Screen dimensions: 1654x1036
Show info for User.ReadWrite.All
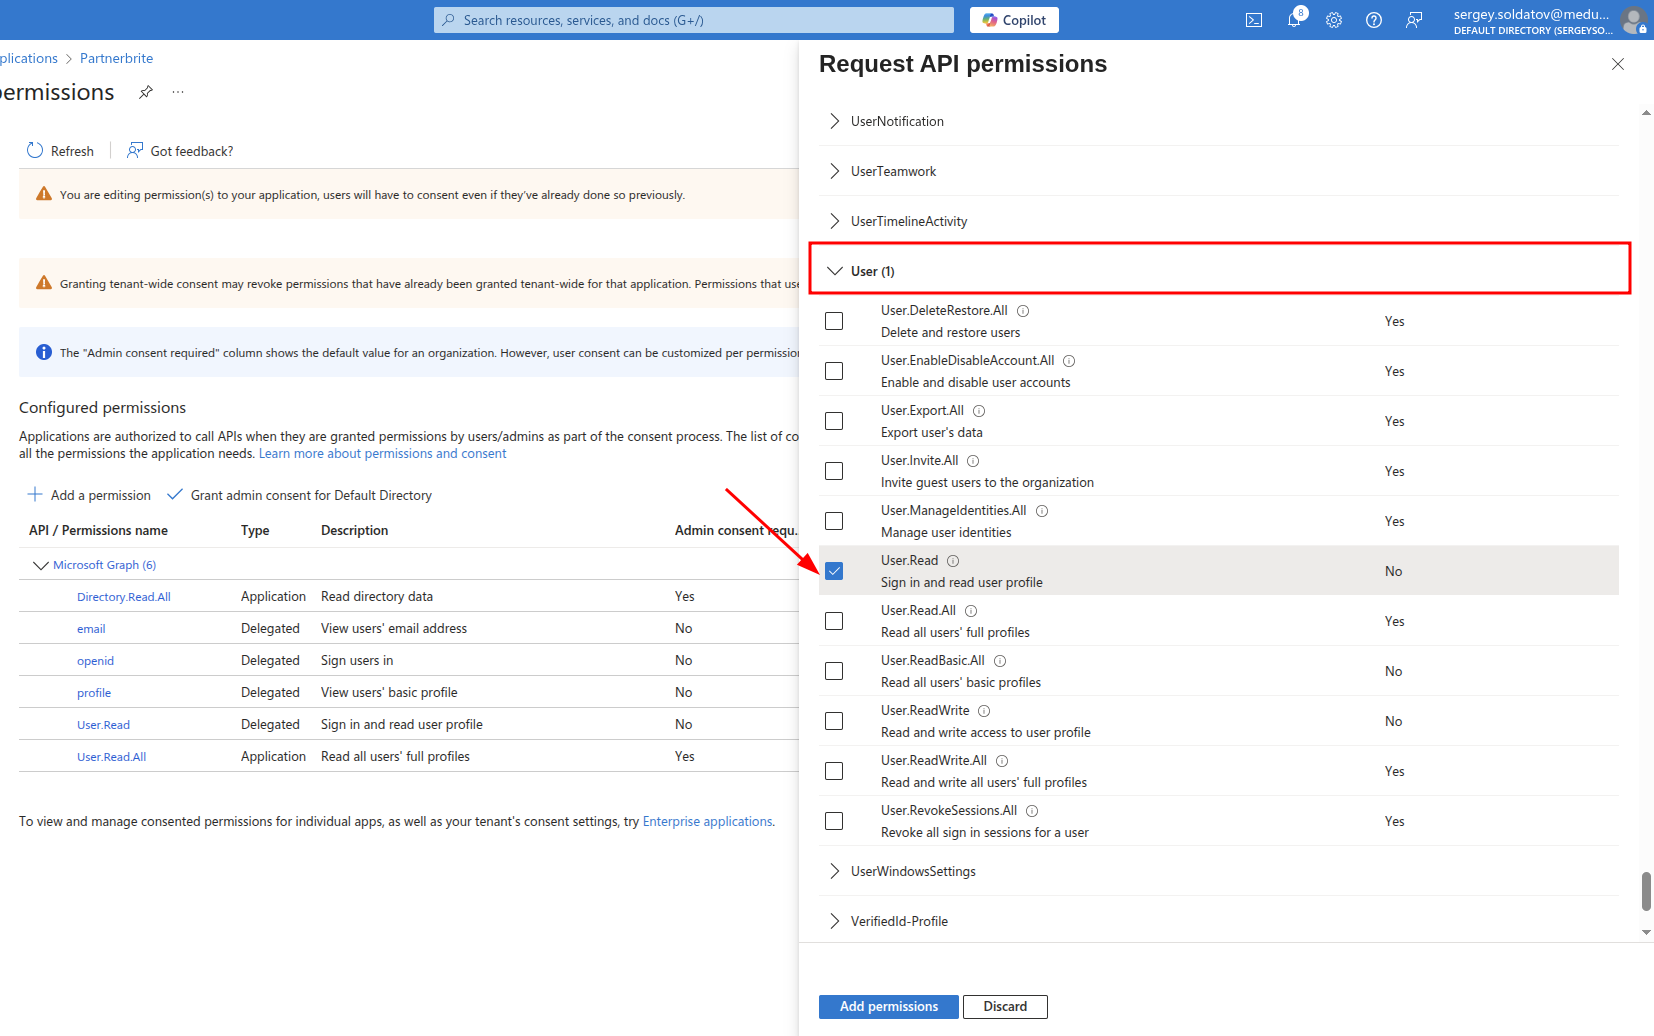[1002, 761]
